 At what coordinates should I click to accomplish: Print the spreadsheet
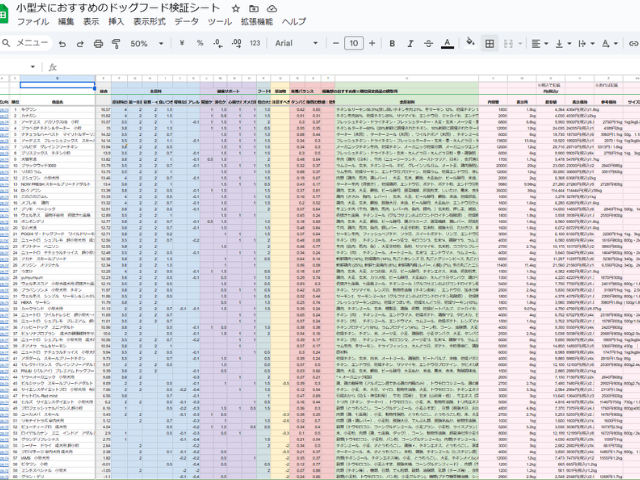point(98,43)
